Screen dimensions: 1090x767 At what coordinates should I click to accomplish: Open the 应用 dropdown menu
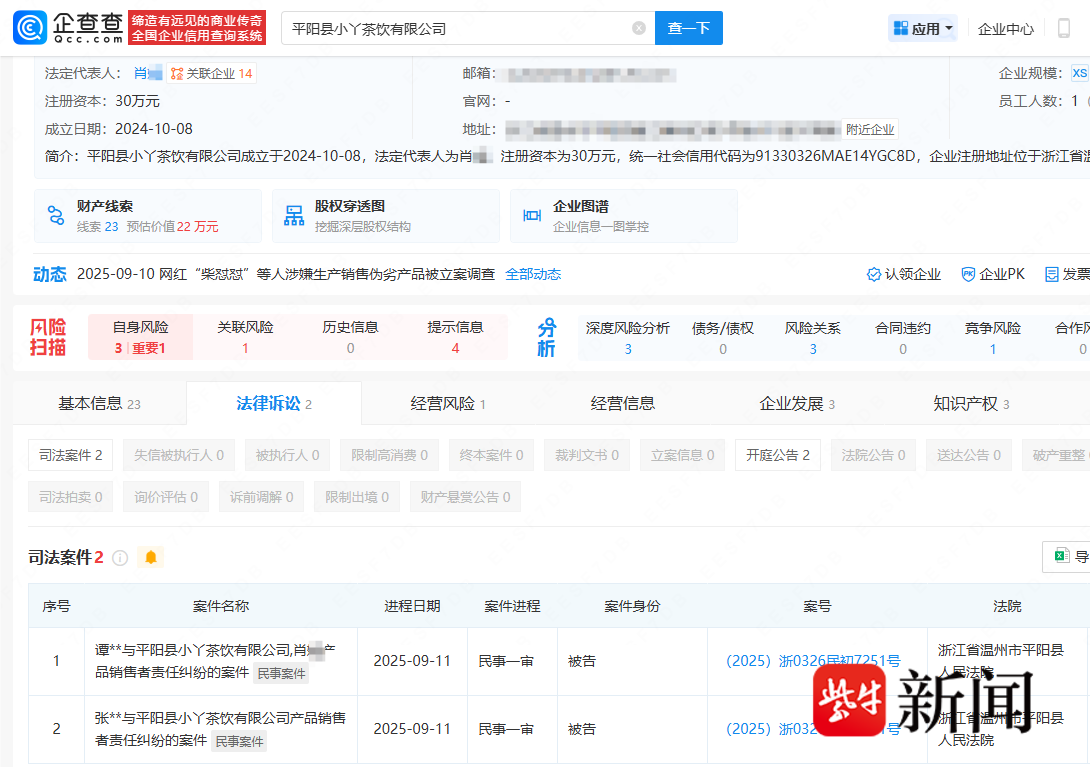pyautogui.click(x=922, y=29)
